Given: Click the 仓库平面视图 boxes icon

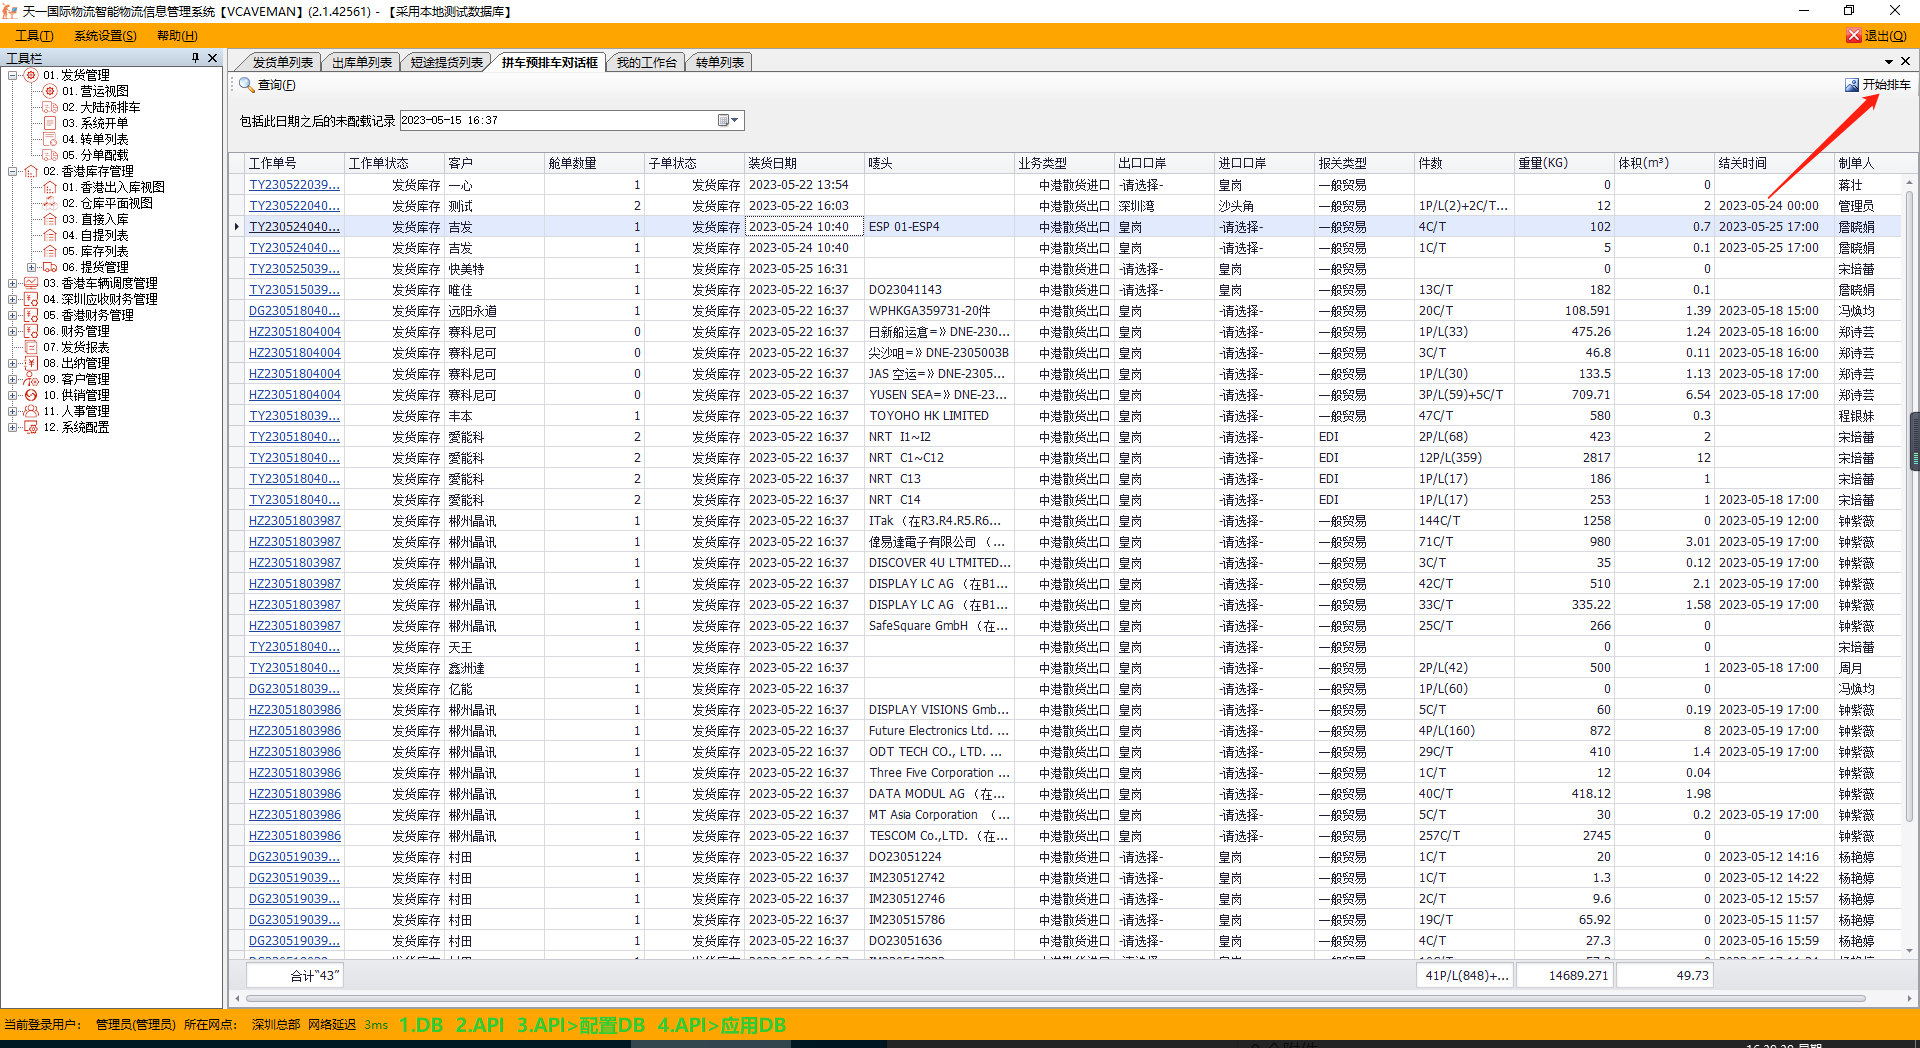Looking at the screenshot, I should (50, 203).
